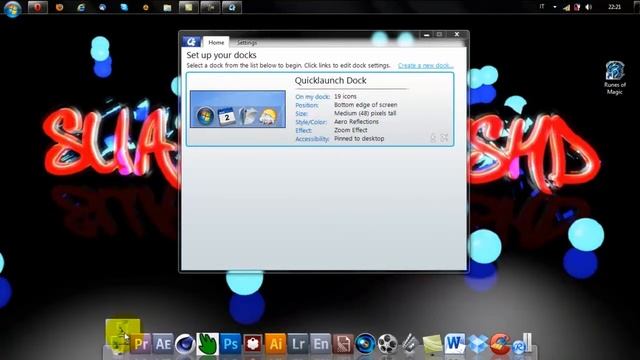
Task: Show hidden system tray icons arrow
Action: click(555, 7)
